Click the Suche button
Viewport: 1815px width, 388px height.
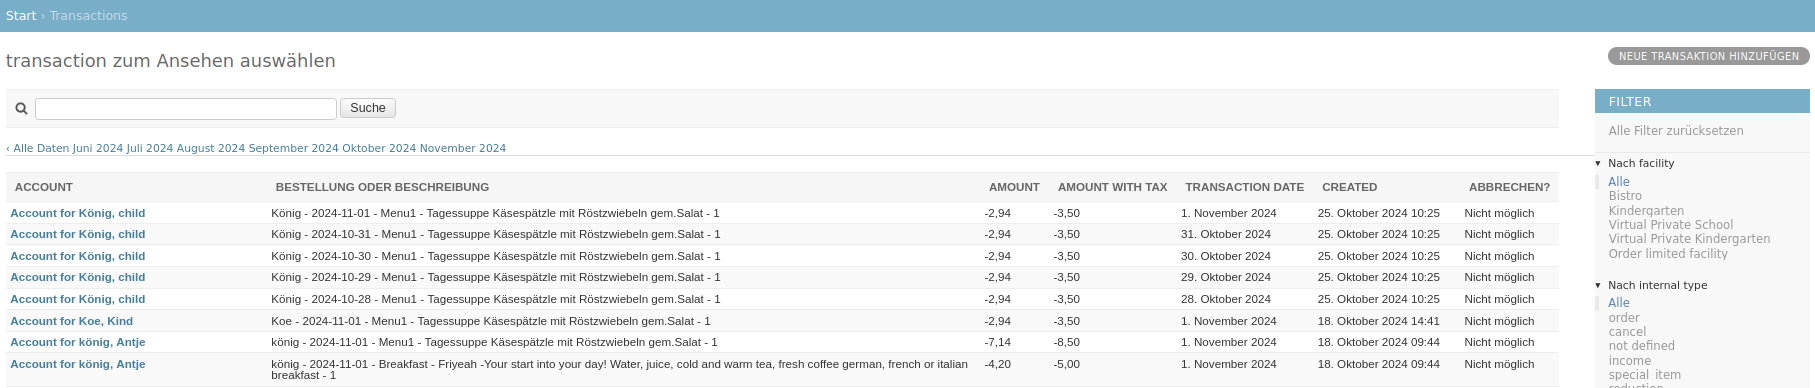point(368,108)
